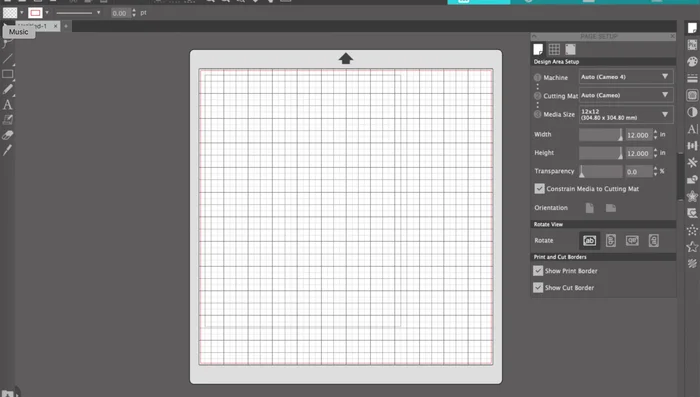Click the Transparency stepper arrows

tap(655, 171)
